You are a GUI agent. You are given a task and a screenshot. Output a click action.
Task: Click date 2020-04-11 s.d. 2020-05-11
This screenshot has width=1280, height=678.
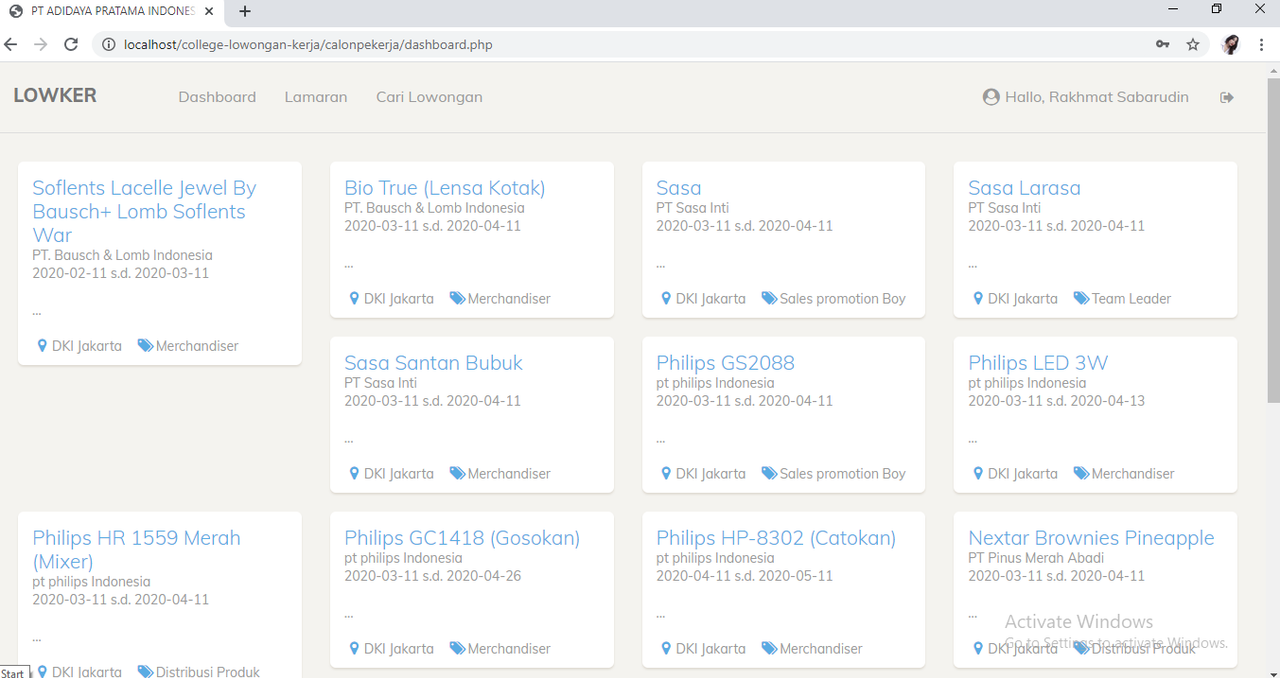click(x=744, y=576)
